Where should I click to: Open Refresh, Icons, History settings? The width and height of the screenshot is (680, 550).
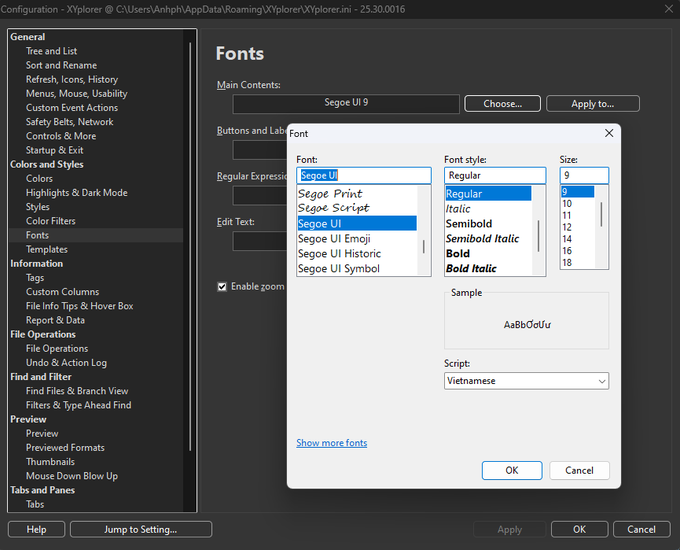pos(72,79)
